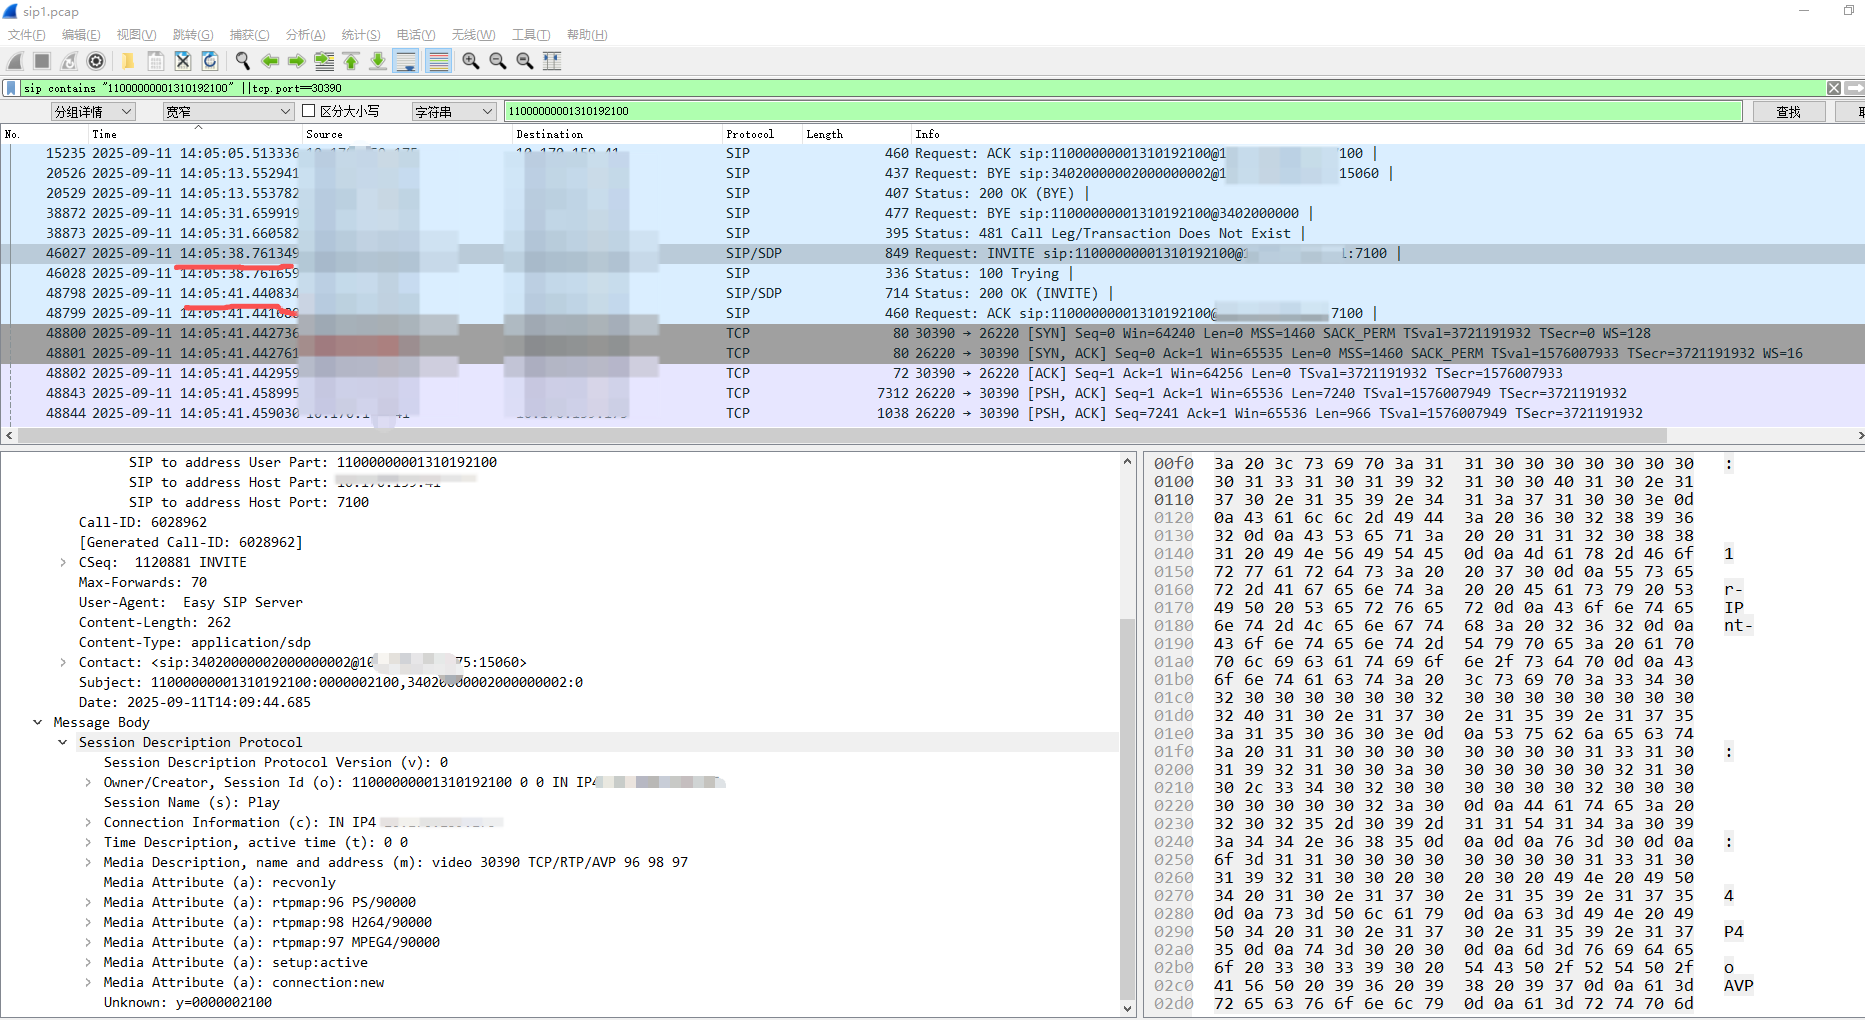Go to a specific packet number
The image size is (1865, 1020).
(324, 61)
